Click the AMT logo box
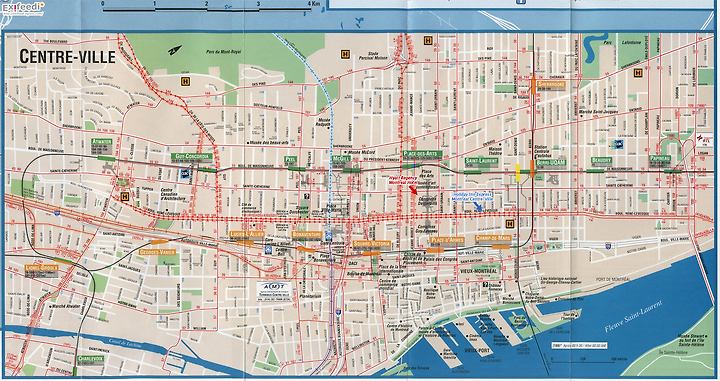Screen dimensions: 720x381 pyautogui.click(x=274, y=291)
